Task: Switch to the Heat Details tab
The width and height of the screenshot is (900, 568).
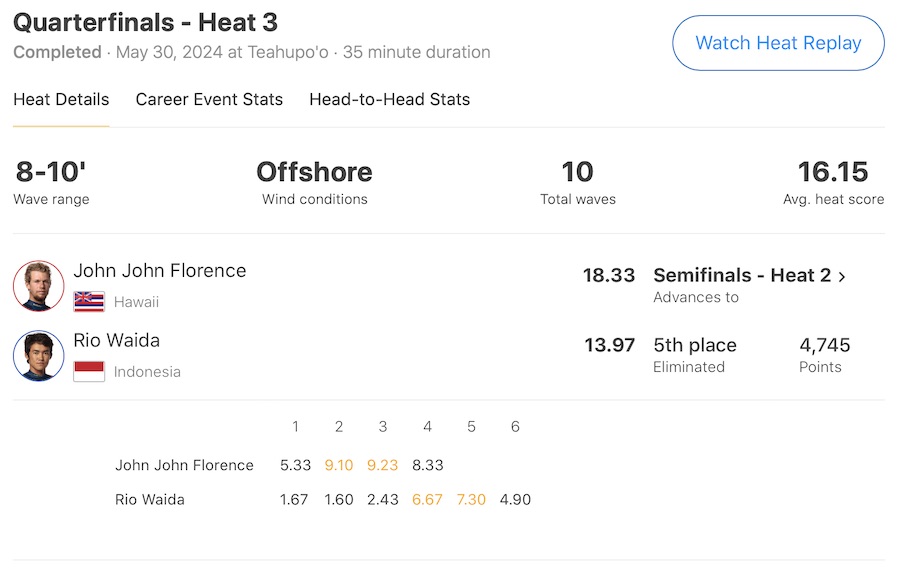Action: (61, 99)
